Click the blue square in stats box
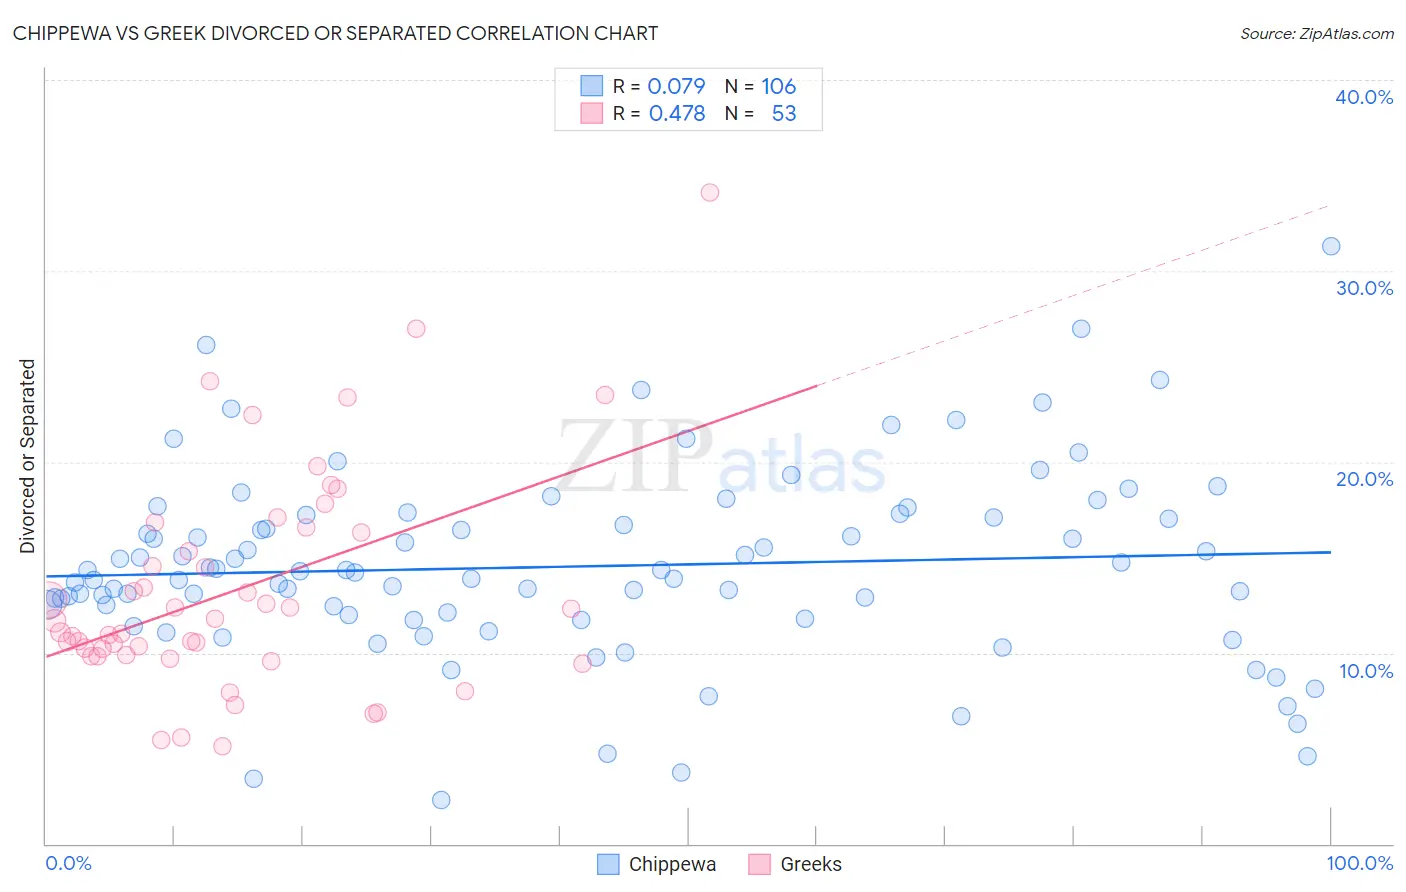The image size is (1406, 892). pyautogui.click(x=592, y=86)
